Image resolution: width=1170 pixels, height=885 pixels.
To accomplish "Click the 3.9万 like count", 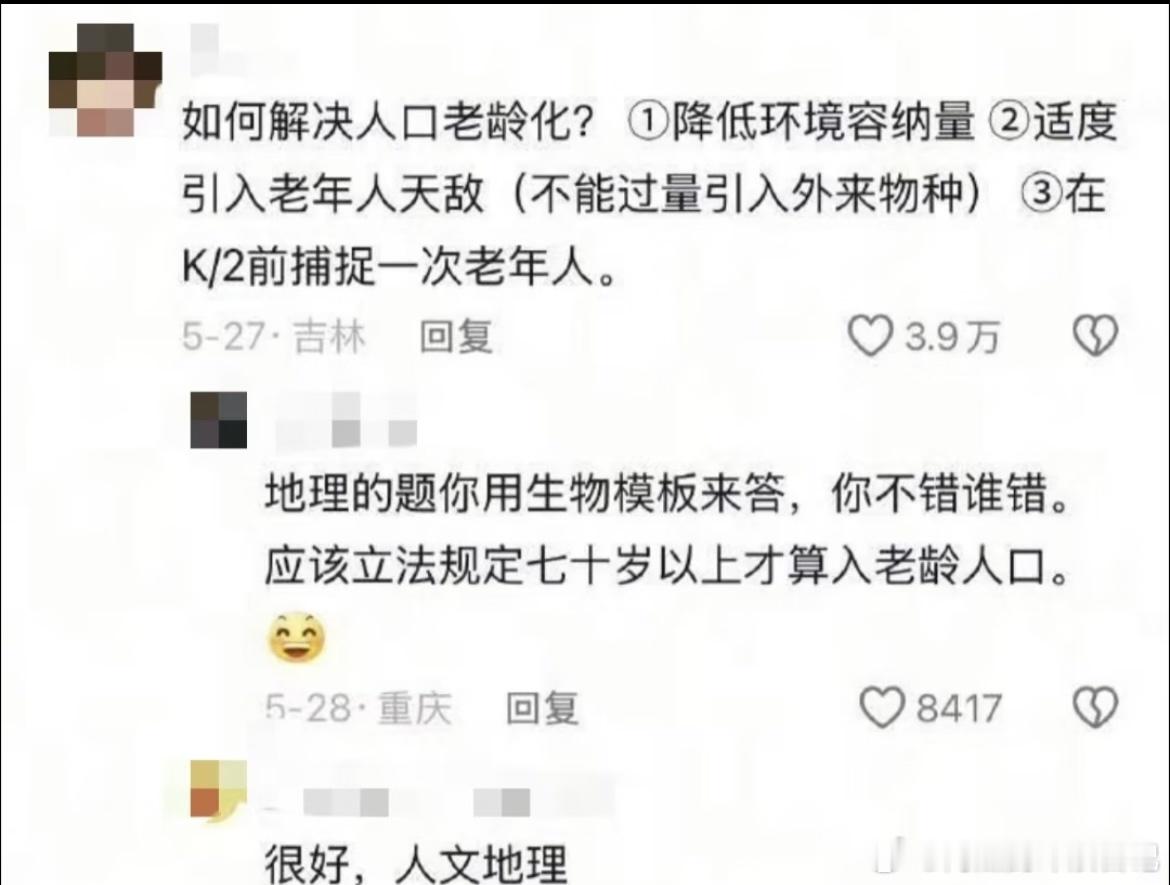I will pos(952,337).
